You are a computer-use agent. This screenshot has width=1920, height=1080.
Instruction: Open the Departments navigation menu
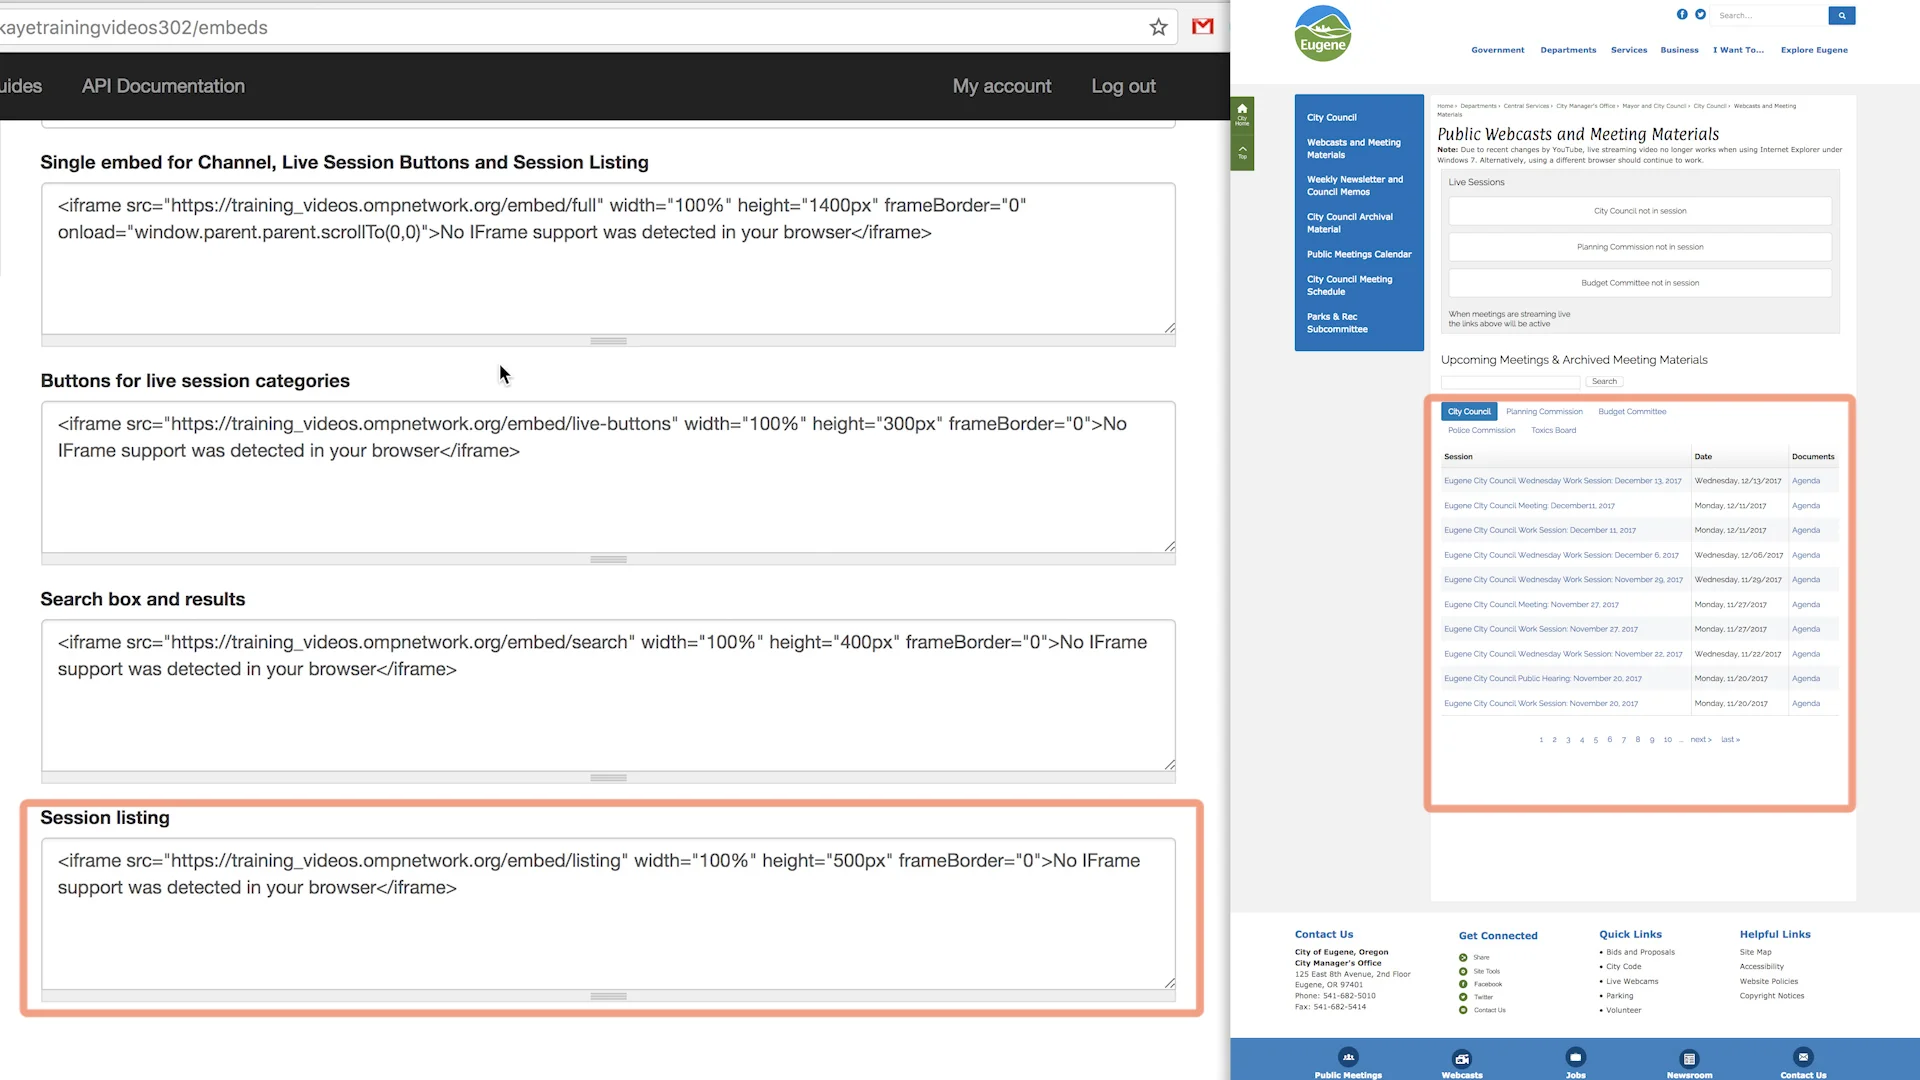tap(1567, 50)
